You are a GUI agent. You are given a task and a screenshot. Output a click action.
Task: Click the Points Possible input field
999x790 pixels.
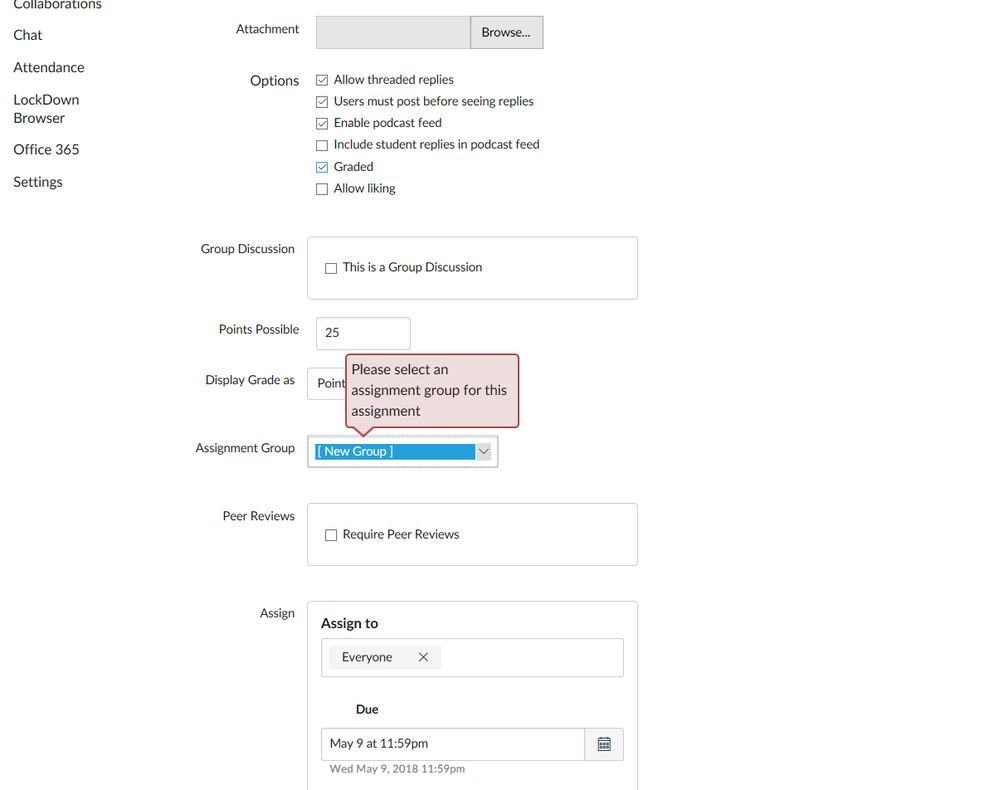[x=363, y=333]
